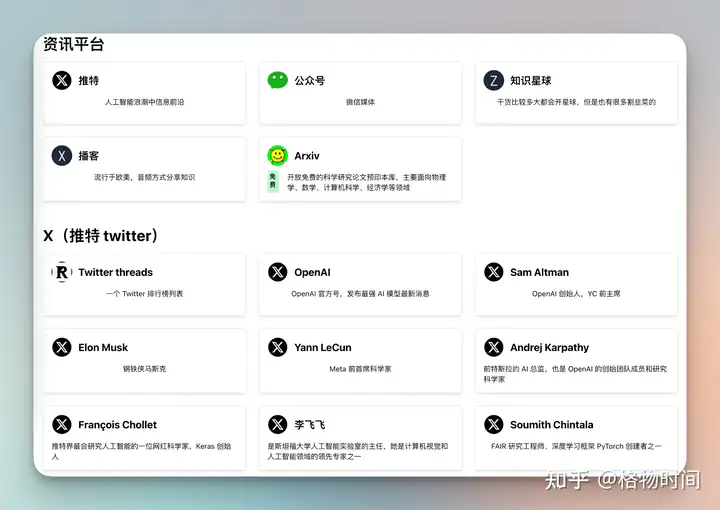This screenshot has height=510, width=720.
Task: Click the description starting 开放免费的科学研究论文
Action: pos(366,182)
